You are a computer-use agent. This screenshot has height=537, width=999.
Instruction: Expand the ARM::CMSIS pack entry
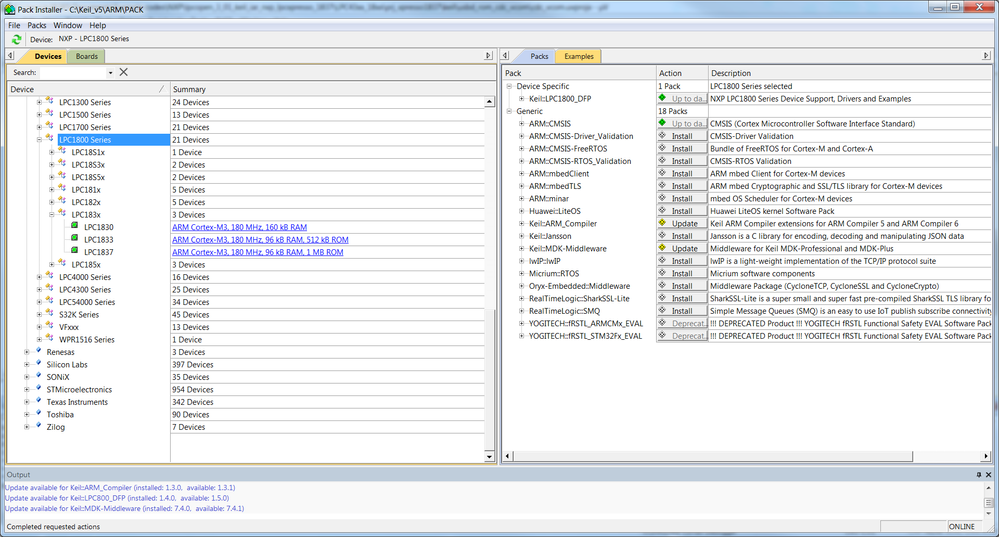pos(522,124)
